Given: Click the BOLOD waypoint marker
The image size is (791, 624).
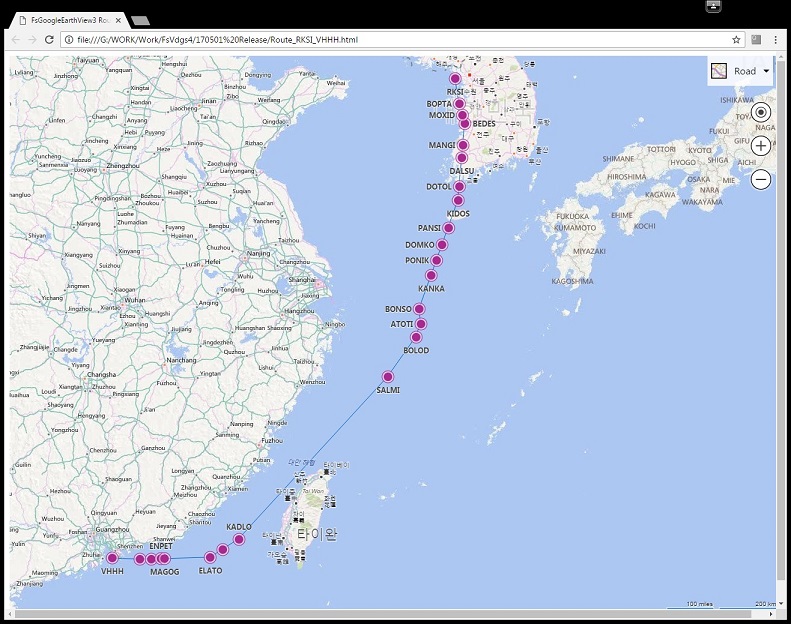Looking at the screenshot, I should pos(416,337).
